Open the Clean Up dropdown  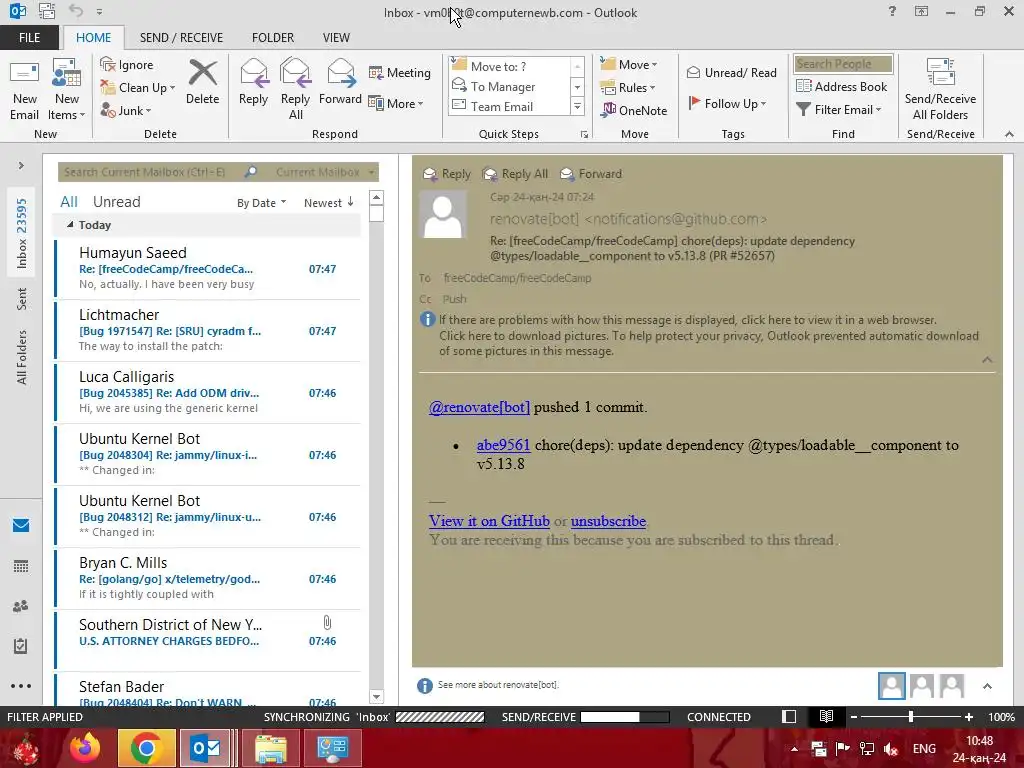coord(138,88)
